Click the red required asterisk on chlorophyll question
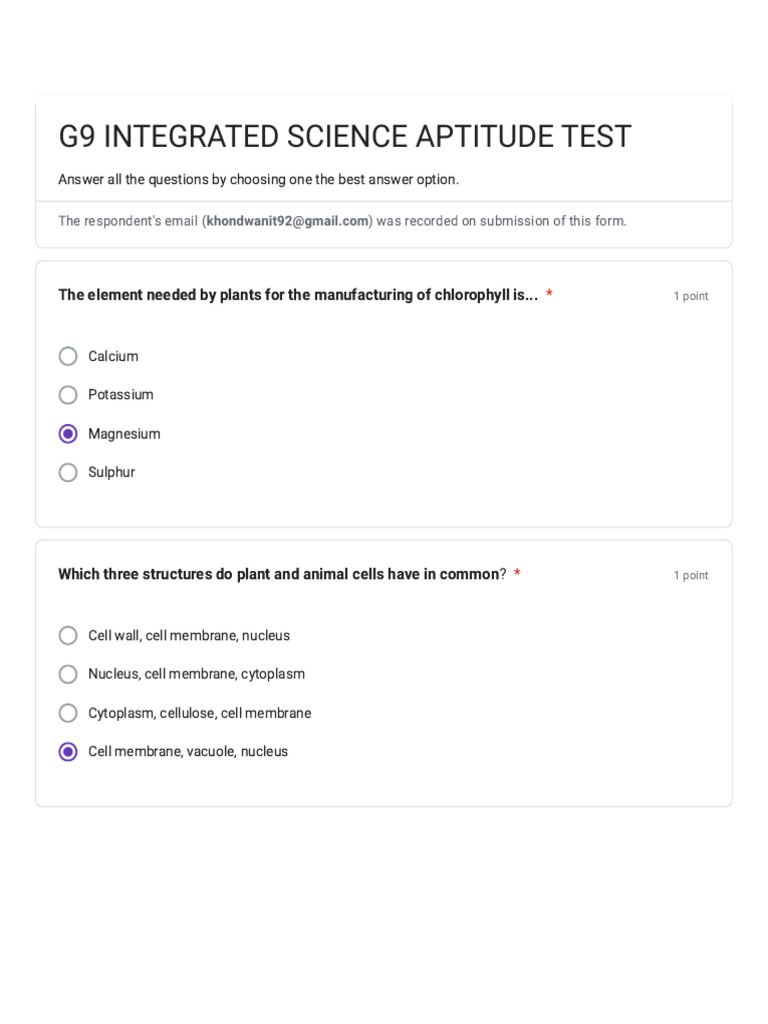The height and width of the screenshot is (1024, 768). pos(549,293)
